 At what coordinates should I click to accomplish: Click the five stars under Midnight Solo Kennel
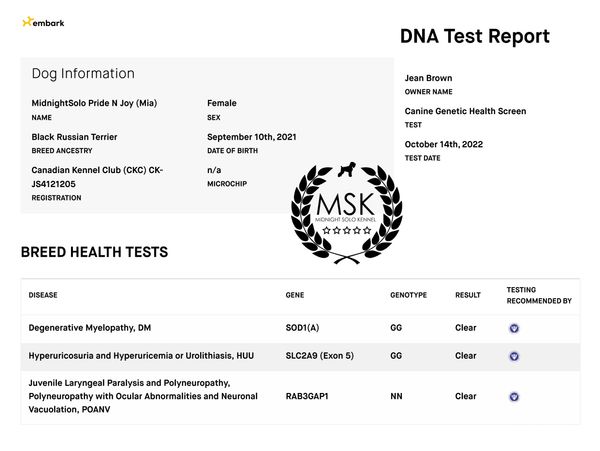(346, 231)
